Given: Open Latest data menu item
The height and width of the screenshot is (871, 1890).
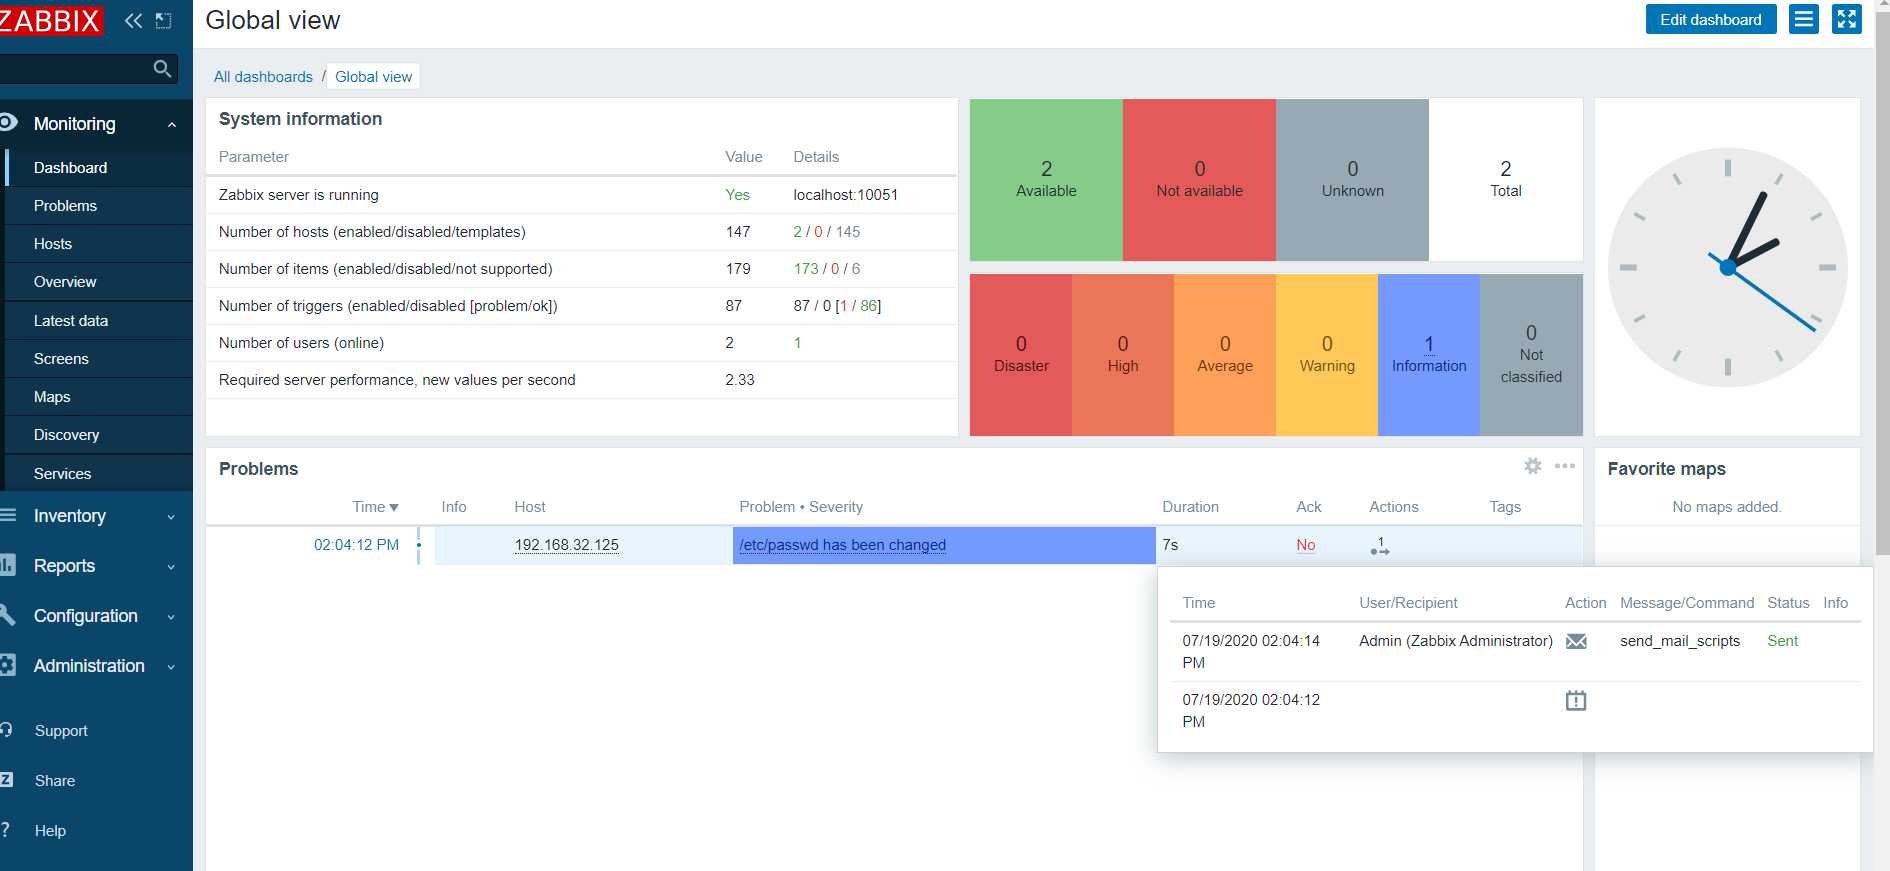Looking at the screenshot, I should coord(99,321).
